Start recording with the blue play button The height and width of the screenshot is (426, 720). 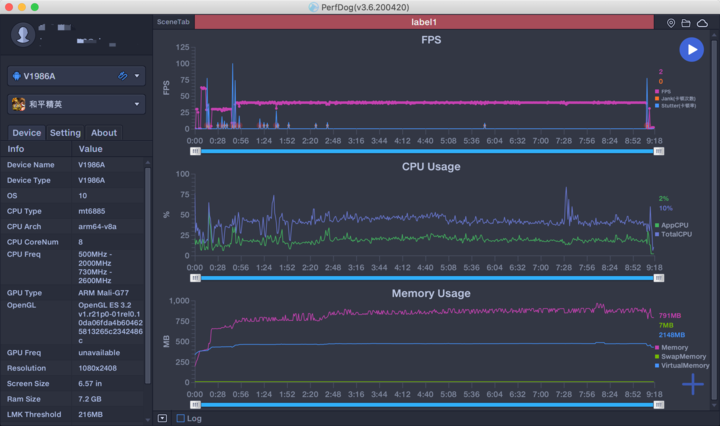pyautogui.click(x=691, y=49)
